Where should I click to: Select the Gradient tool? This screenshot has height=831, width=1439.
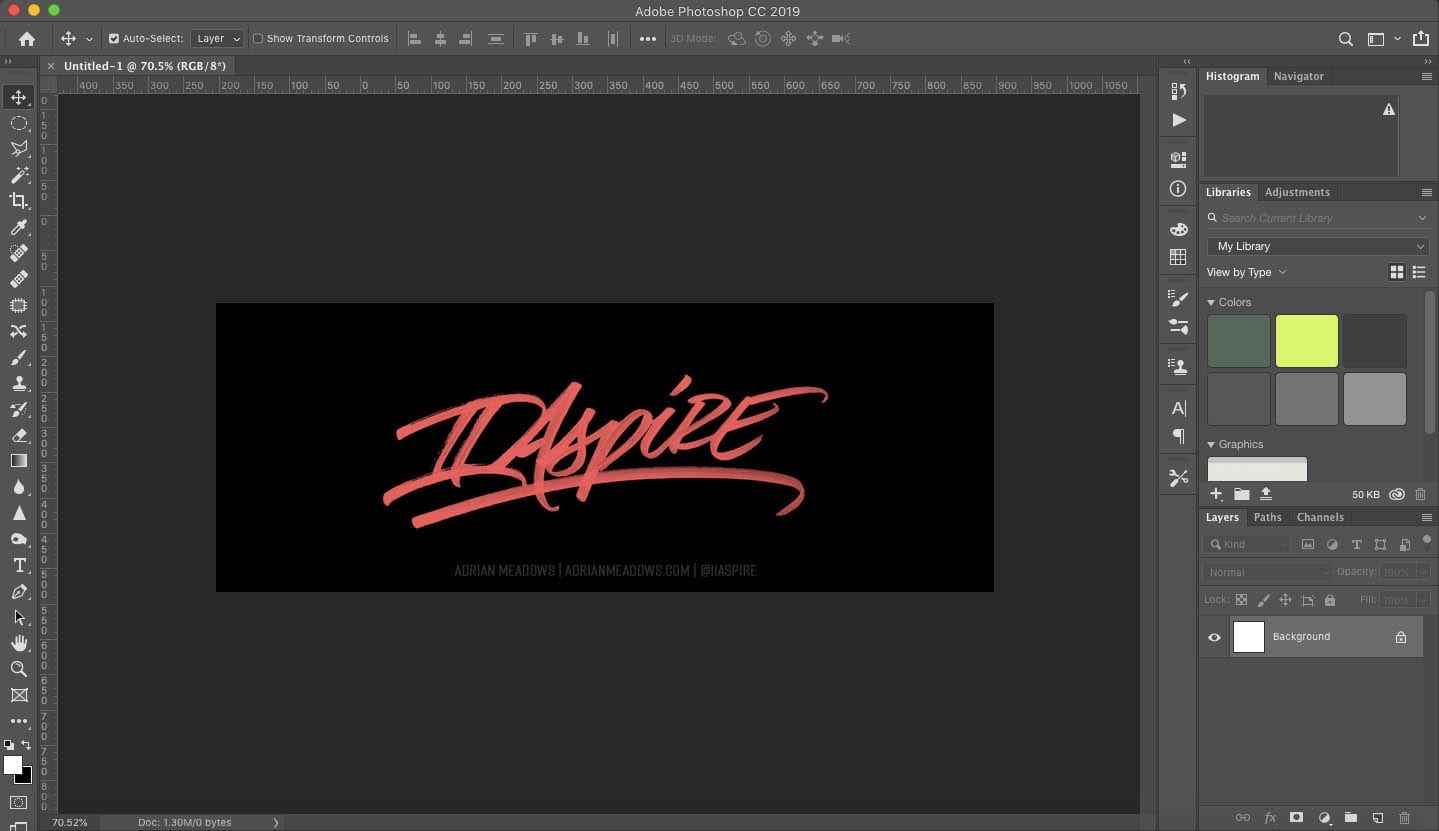click(19, 461)
